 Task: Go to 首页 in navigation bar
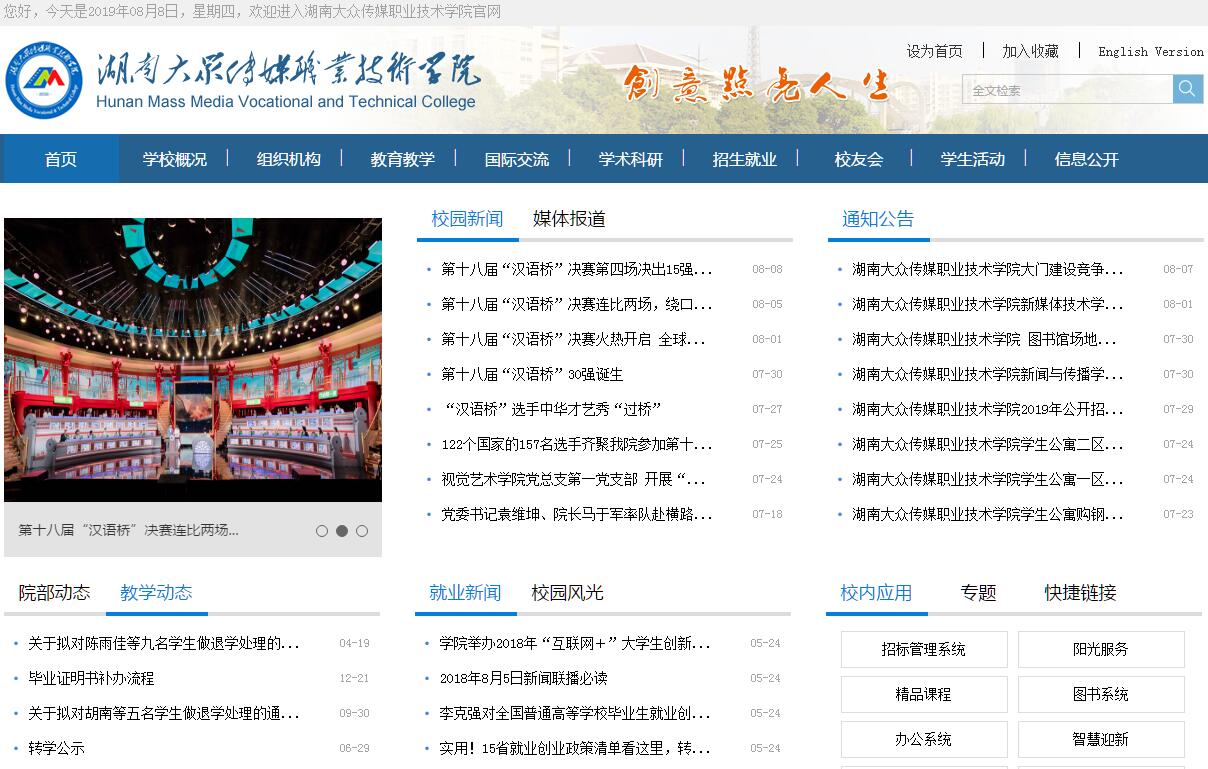tap(61, 159)
